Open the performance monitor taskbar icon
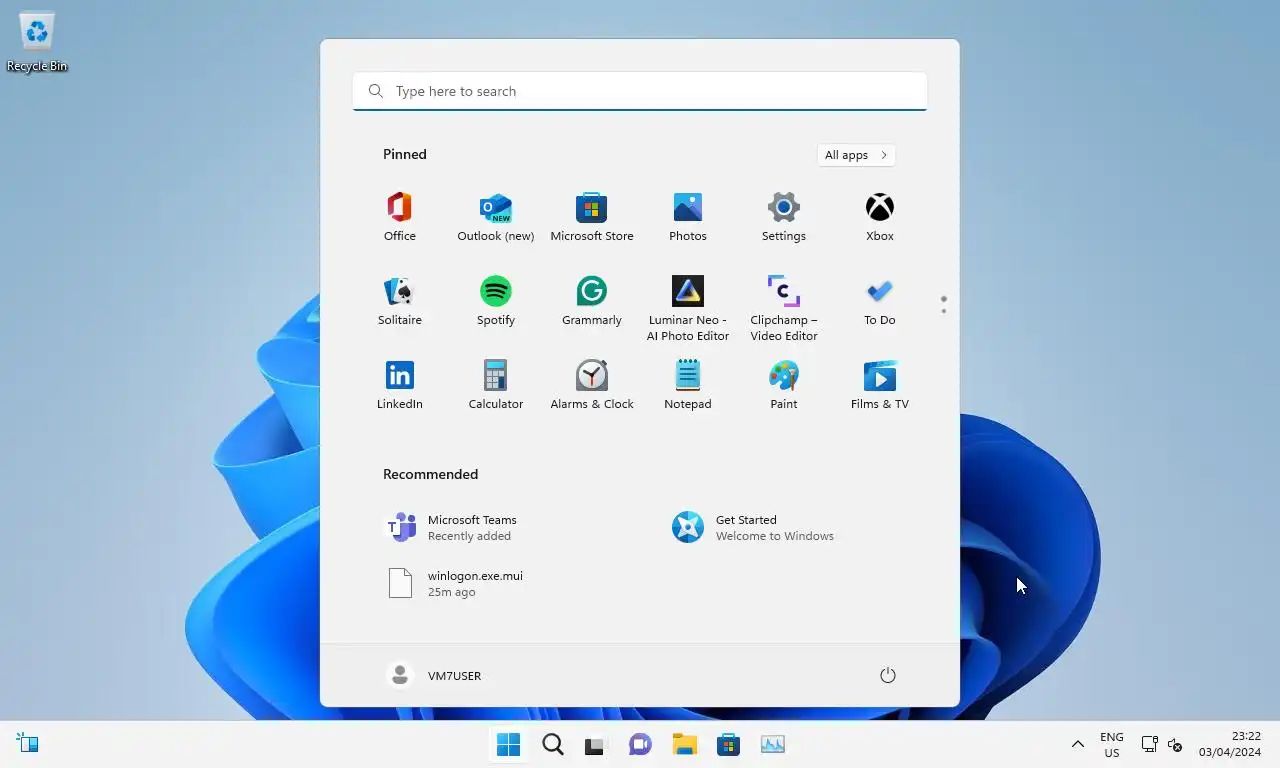The image size is (1280, 768). [x=773, y=744]
